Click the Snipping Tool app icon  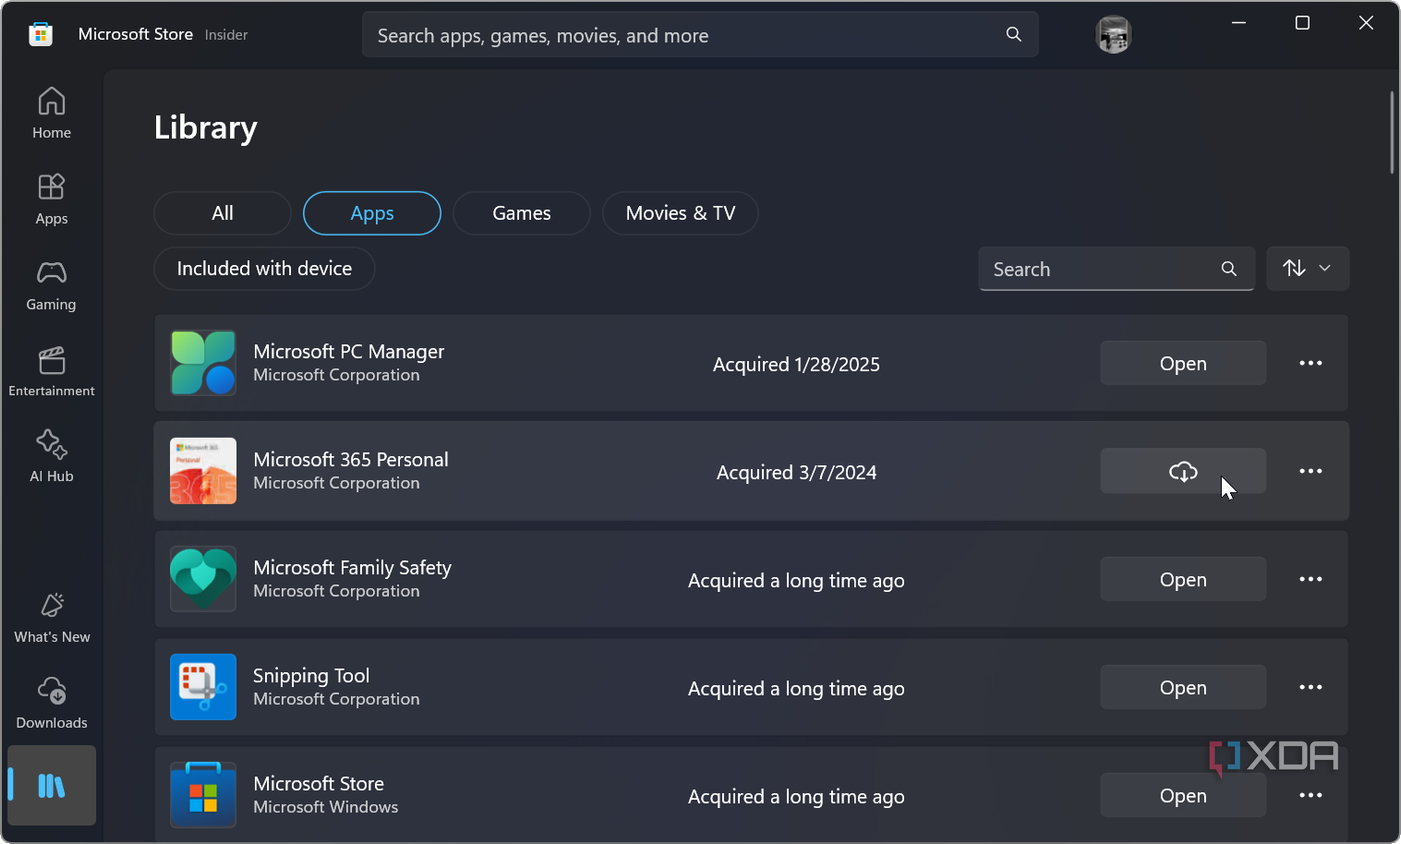pyautogui.click(x=203, y=687)
